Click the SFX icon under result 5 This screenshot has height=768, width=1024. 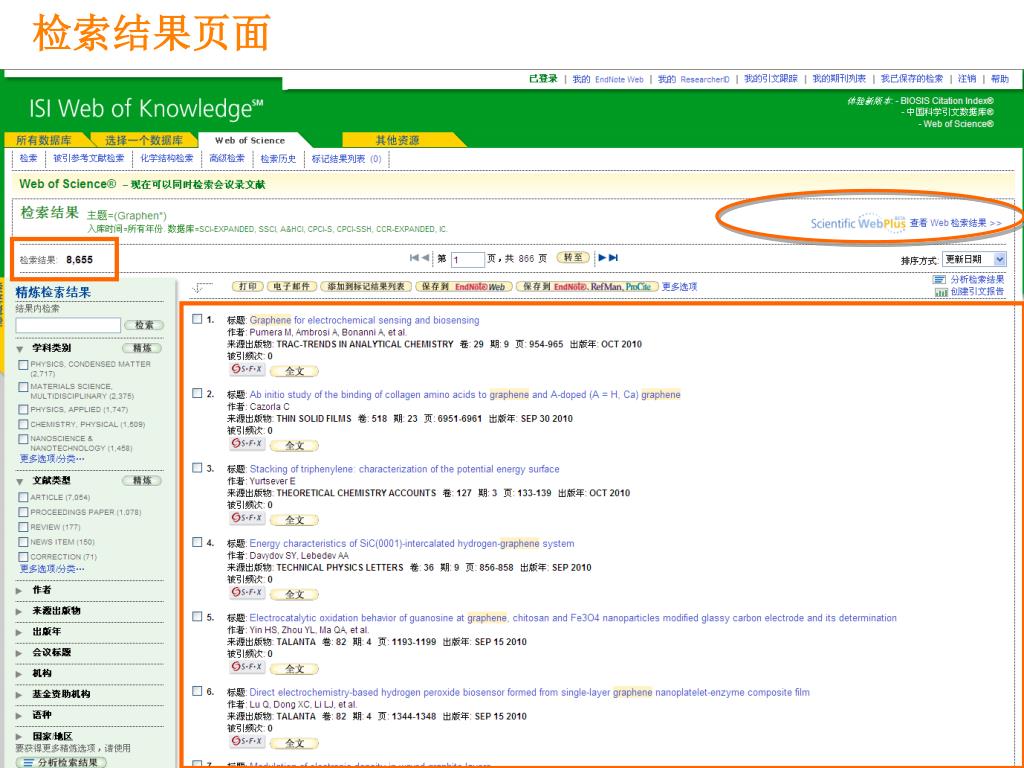coord(247,667)
